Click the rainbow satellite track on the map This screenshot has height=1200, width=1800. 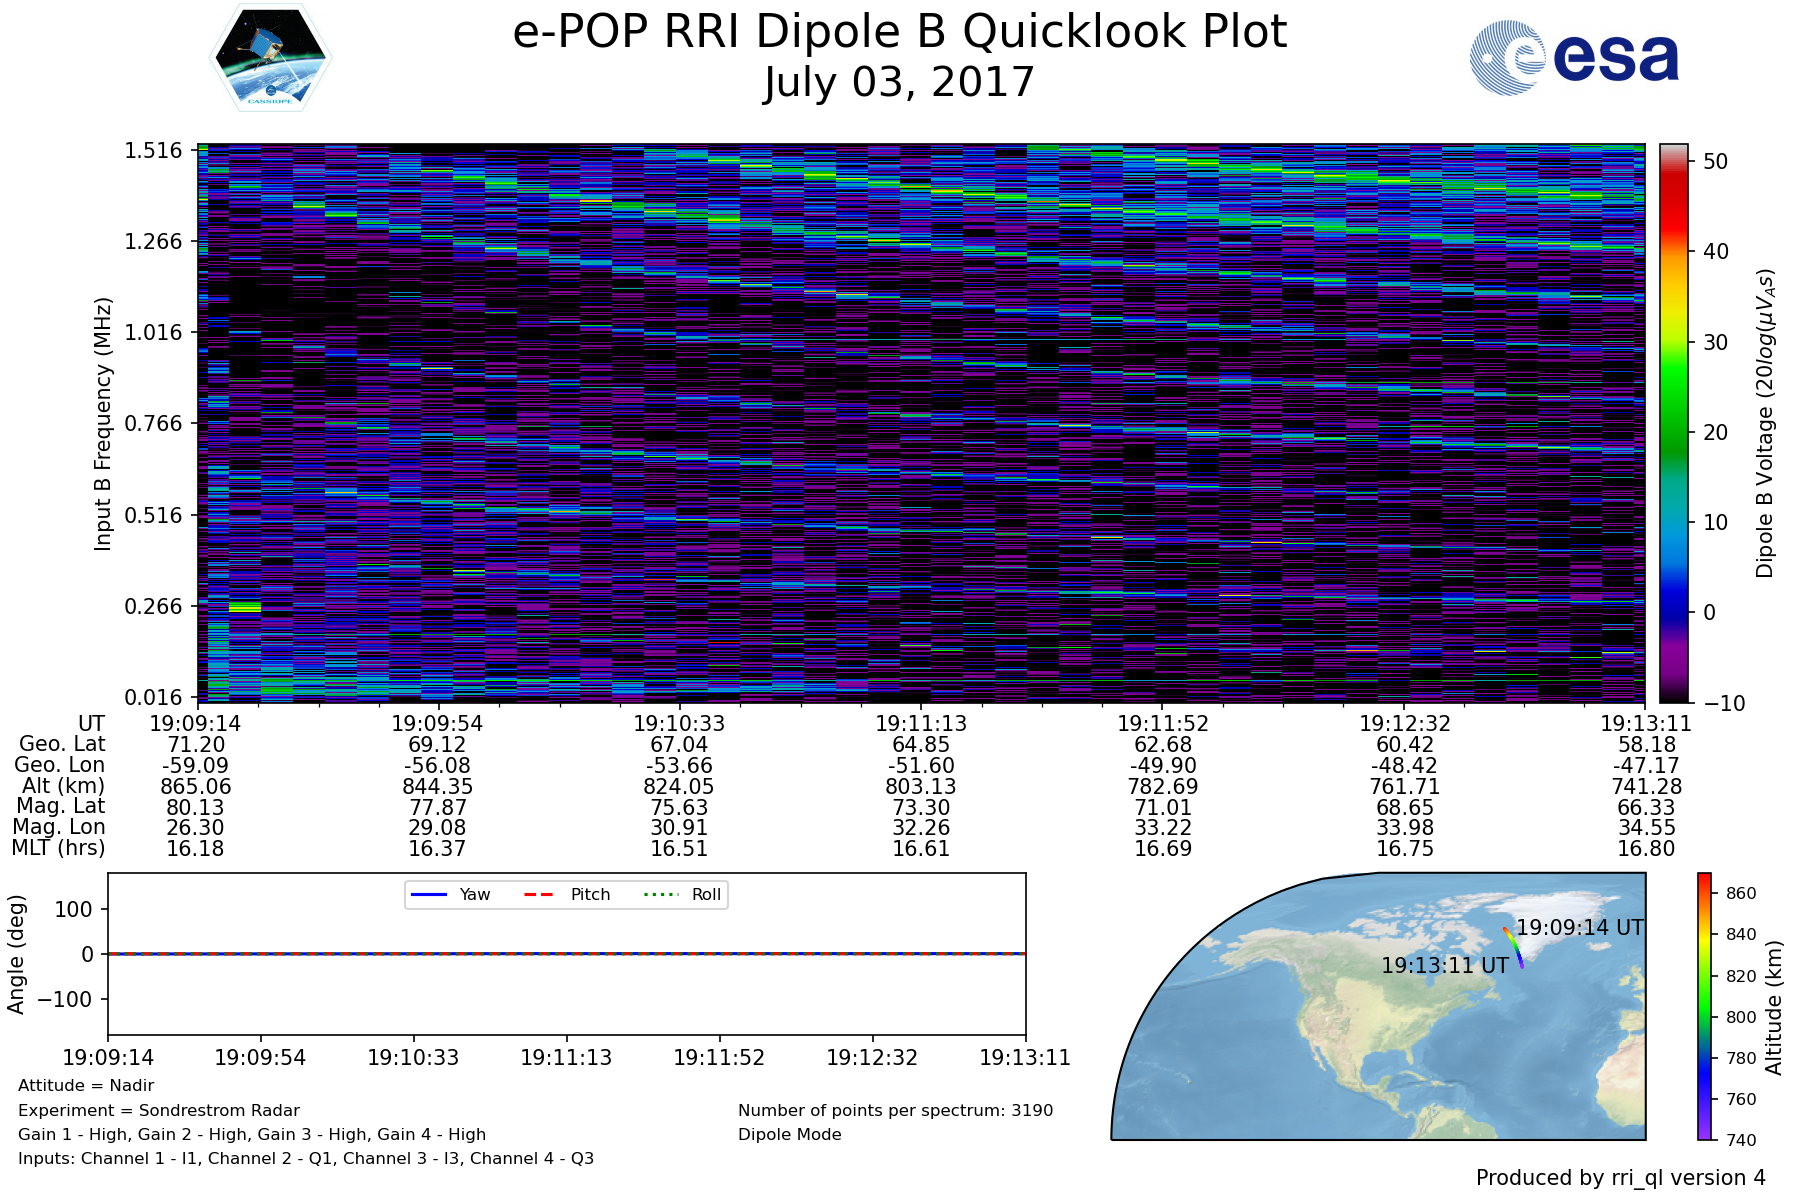[1513, 947]
